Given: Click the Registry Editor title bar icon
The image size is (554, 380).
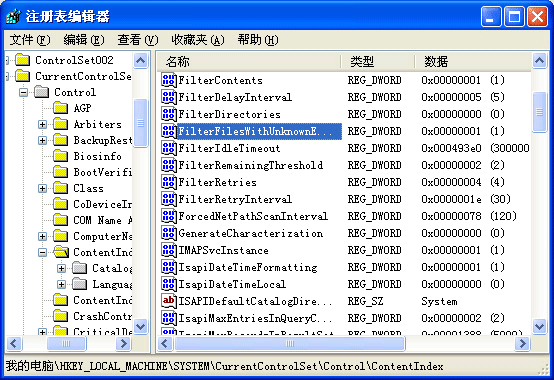Looking at the screenshot, I should pos(13,16).
